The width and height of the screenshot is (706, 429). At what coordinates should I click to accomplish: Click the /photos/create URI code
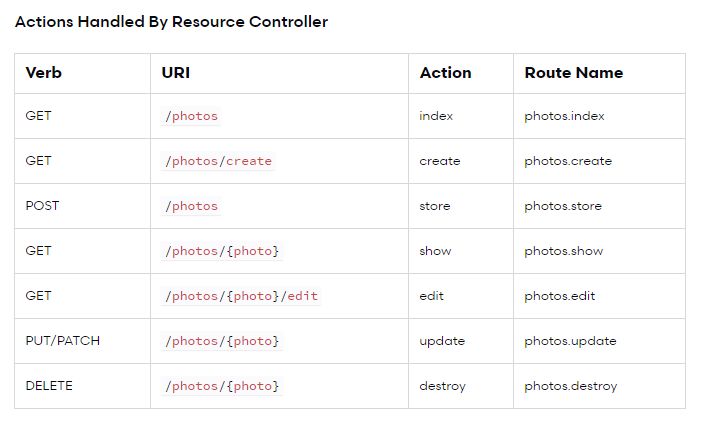218,161
